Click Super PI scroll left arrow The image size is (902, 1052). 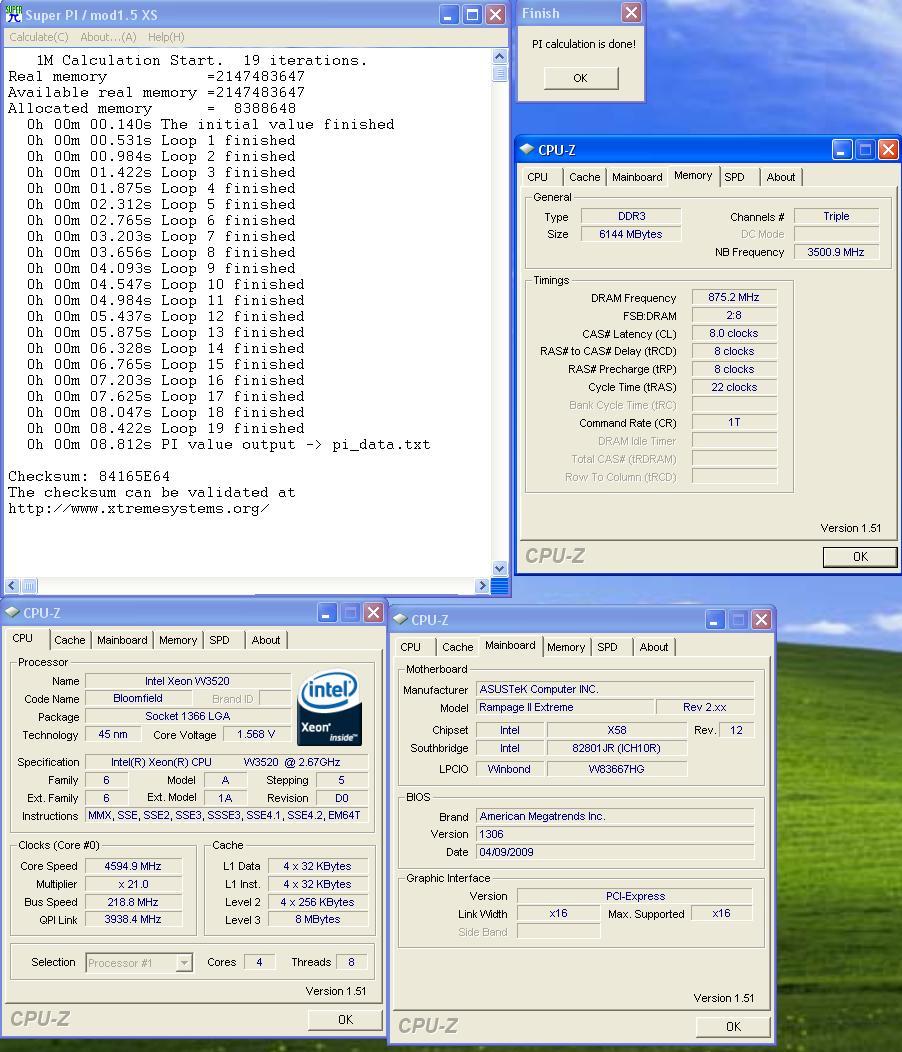tap(12, 585)
